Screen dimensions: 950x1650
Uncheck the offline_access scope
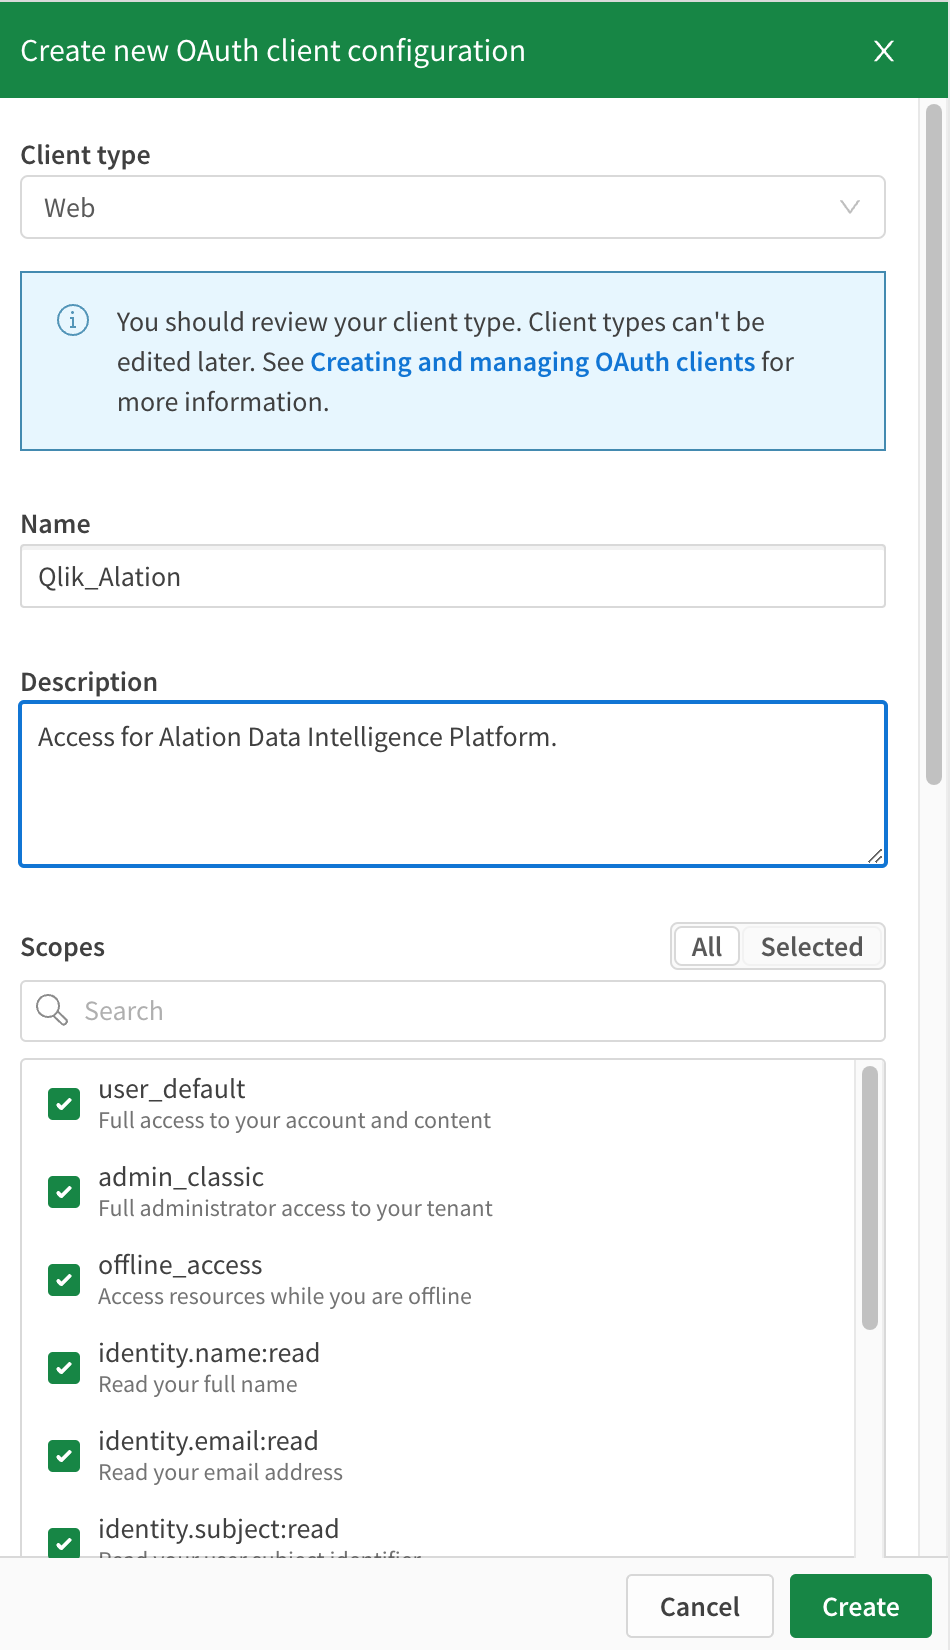point(64,1280)
